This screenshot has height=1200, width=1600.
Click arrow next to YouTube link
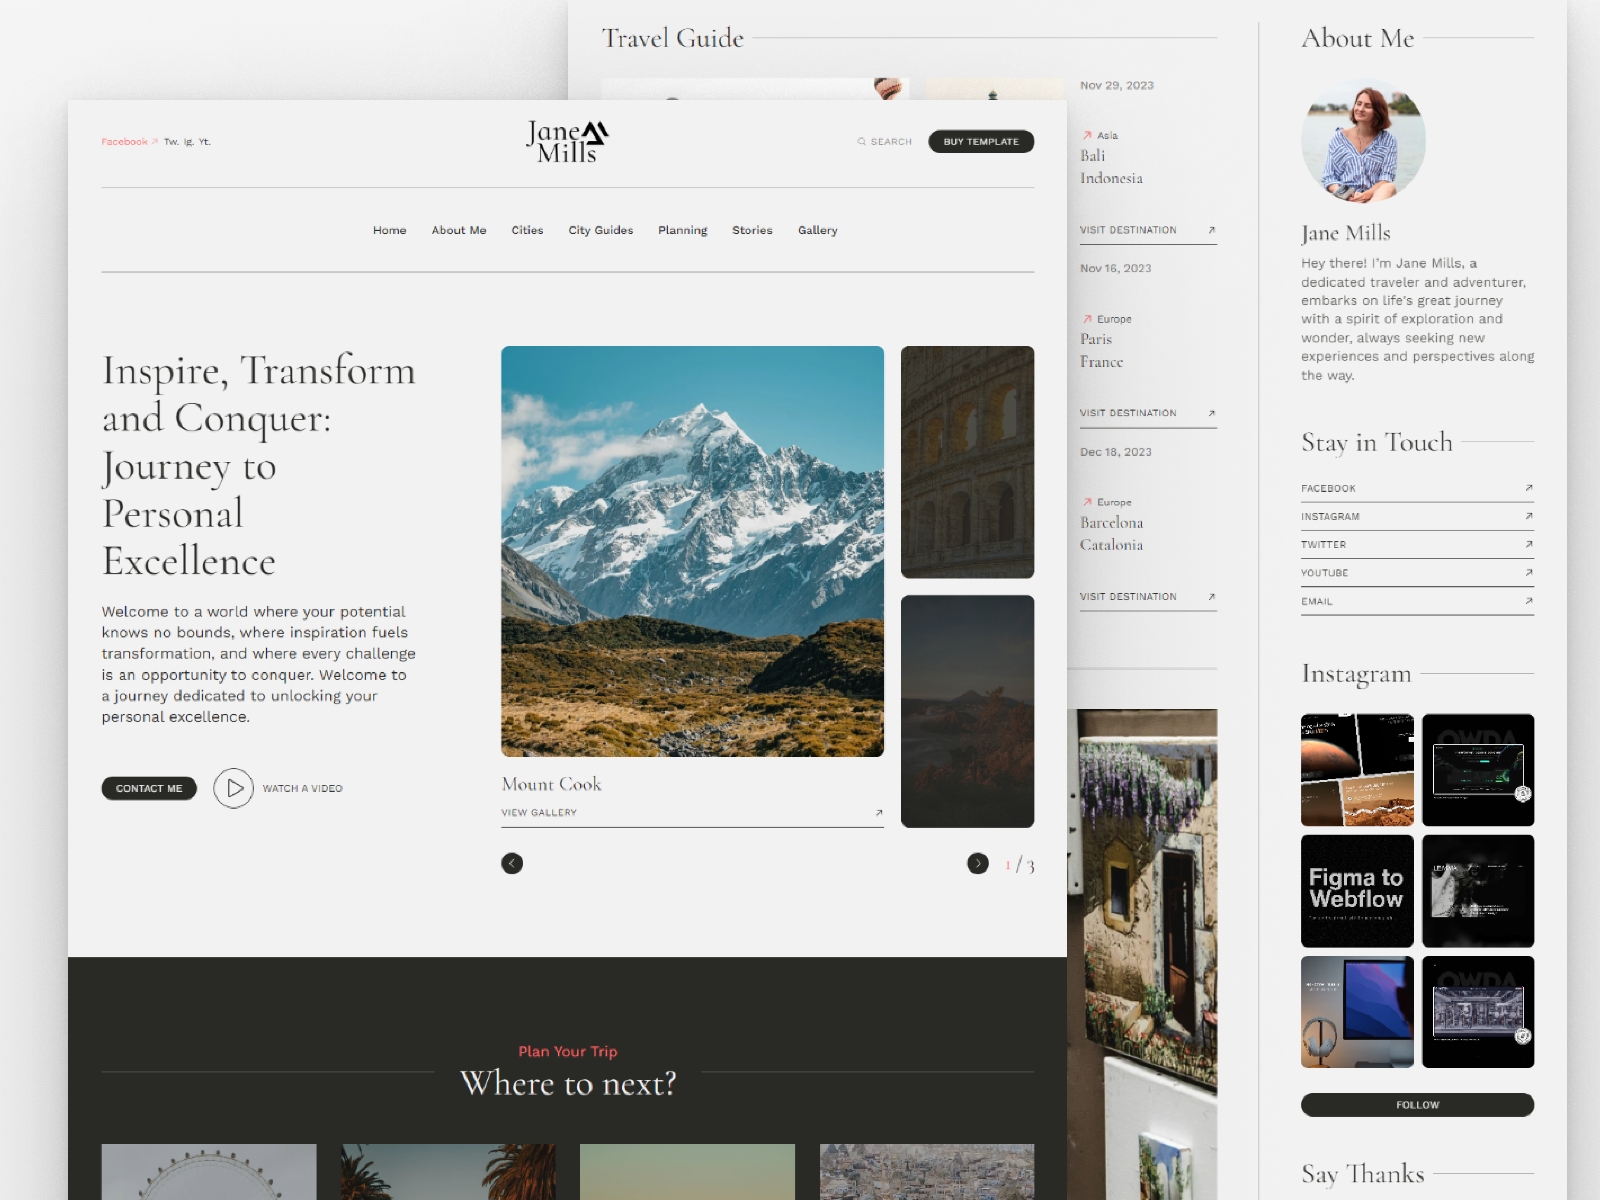(x=1528, y=572)
